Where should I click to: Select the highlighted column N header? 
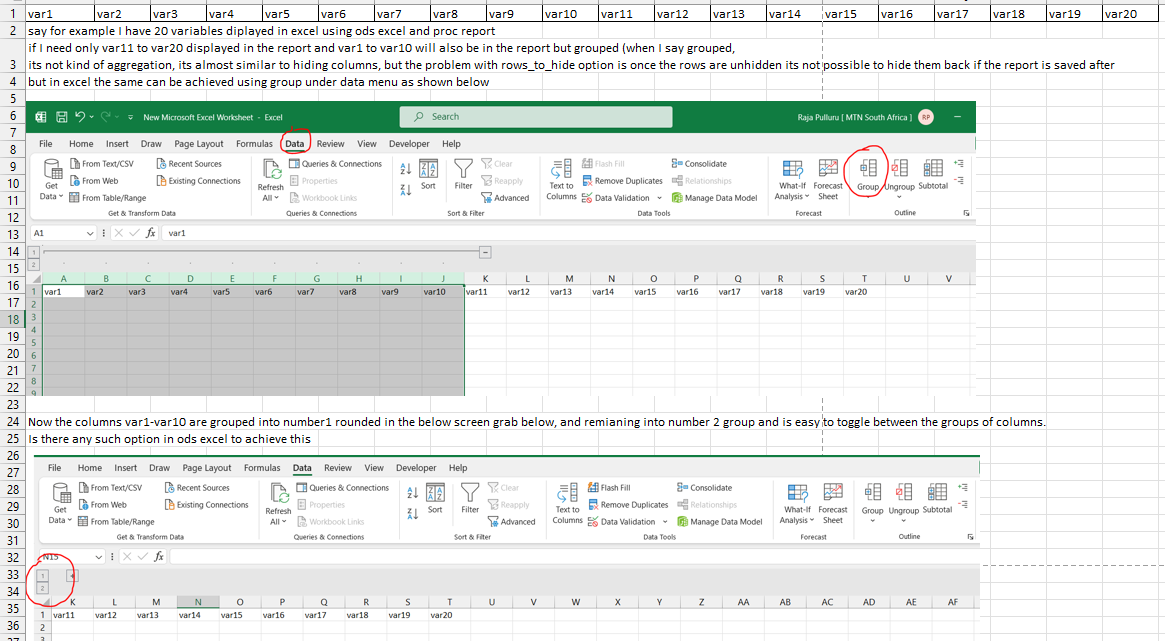point(198,601)
